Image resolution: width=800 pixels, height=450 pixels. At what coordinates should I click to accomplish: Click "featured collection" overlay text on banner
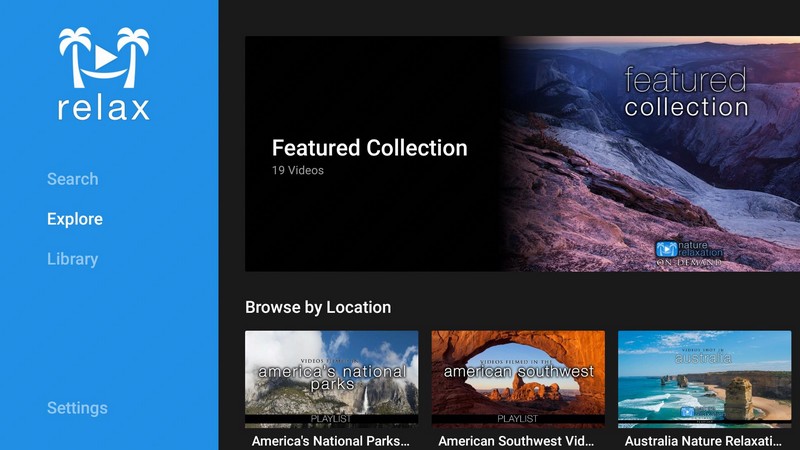pyautogui.click(x=686, y=92)
